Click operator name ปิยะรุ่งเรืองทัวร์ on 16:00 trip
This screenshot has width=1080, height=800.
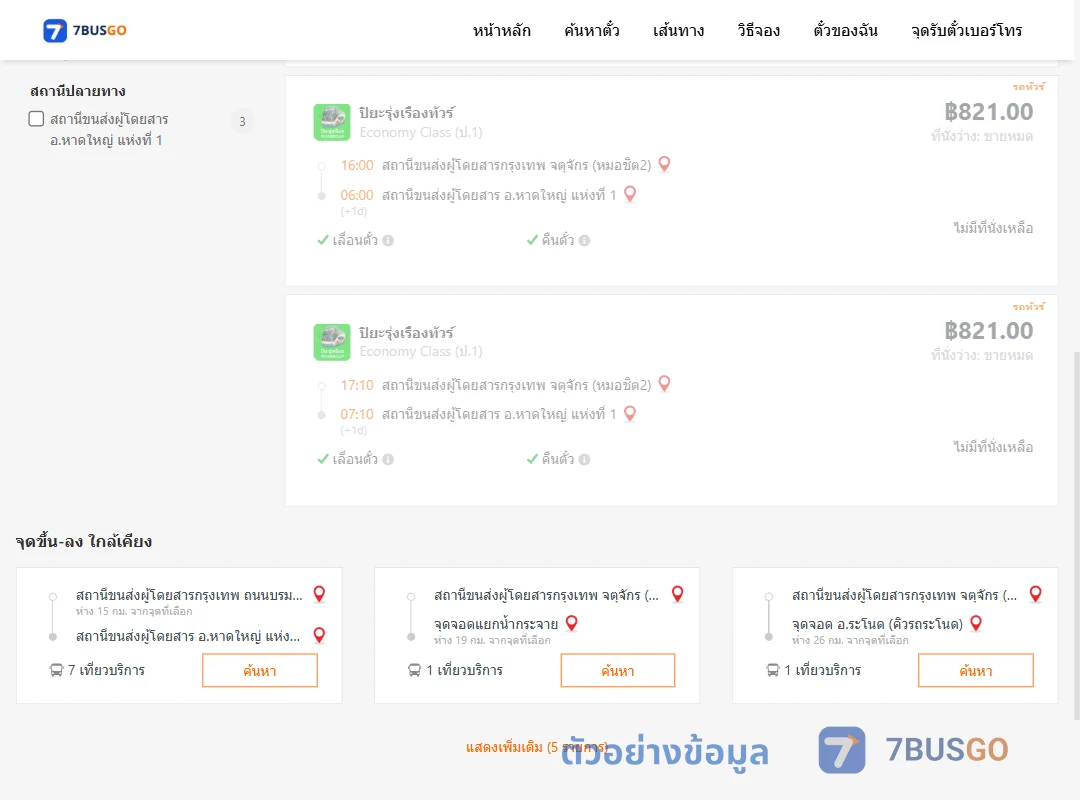pyautogui.click(x=406, y=112)
